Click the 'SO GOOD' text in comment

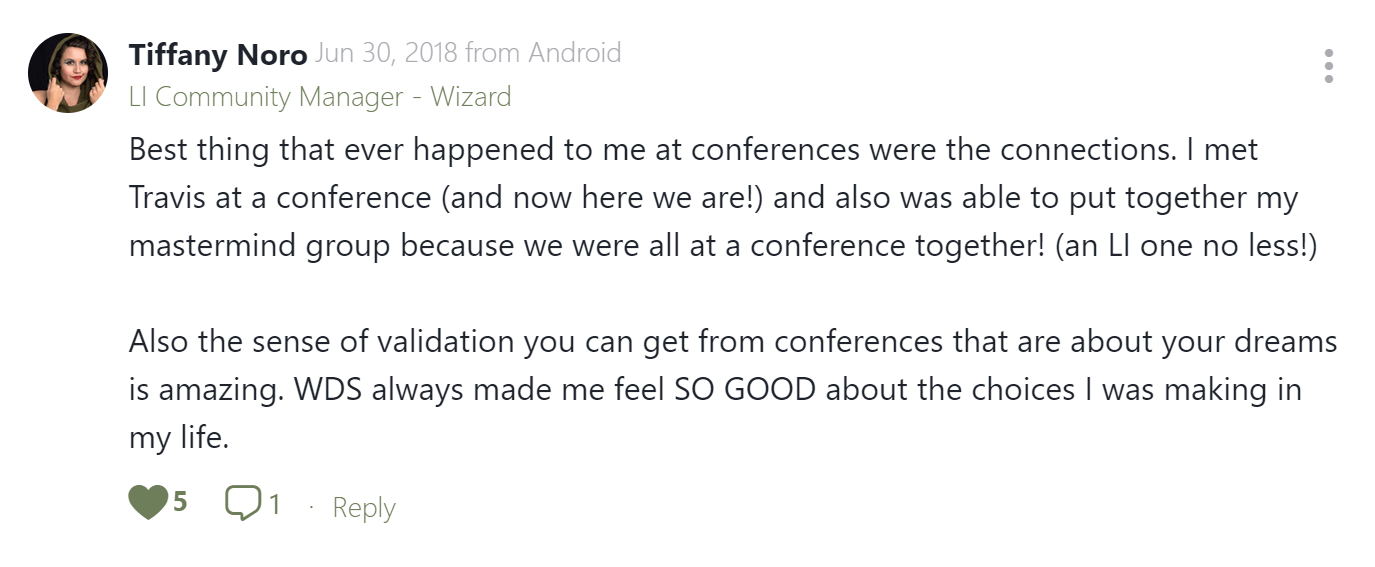(x=739, y=389)
